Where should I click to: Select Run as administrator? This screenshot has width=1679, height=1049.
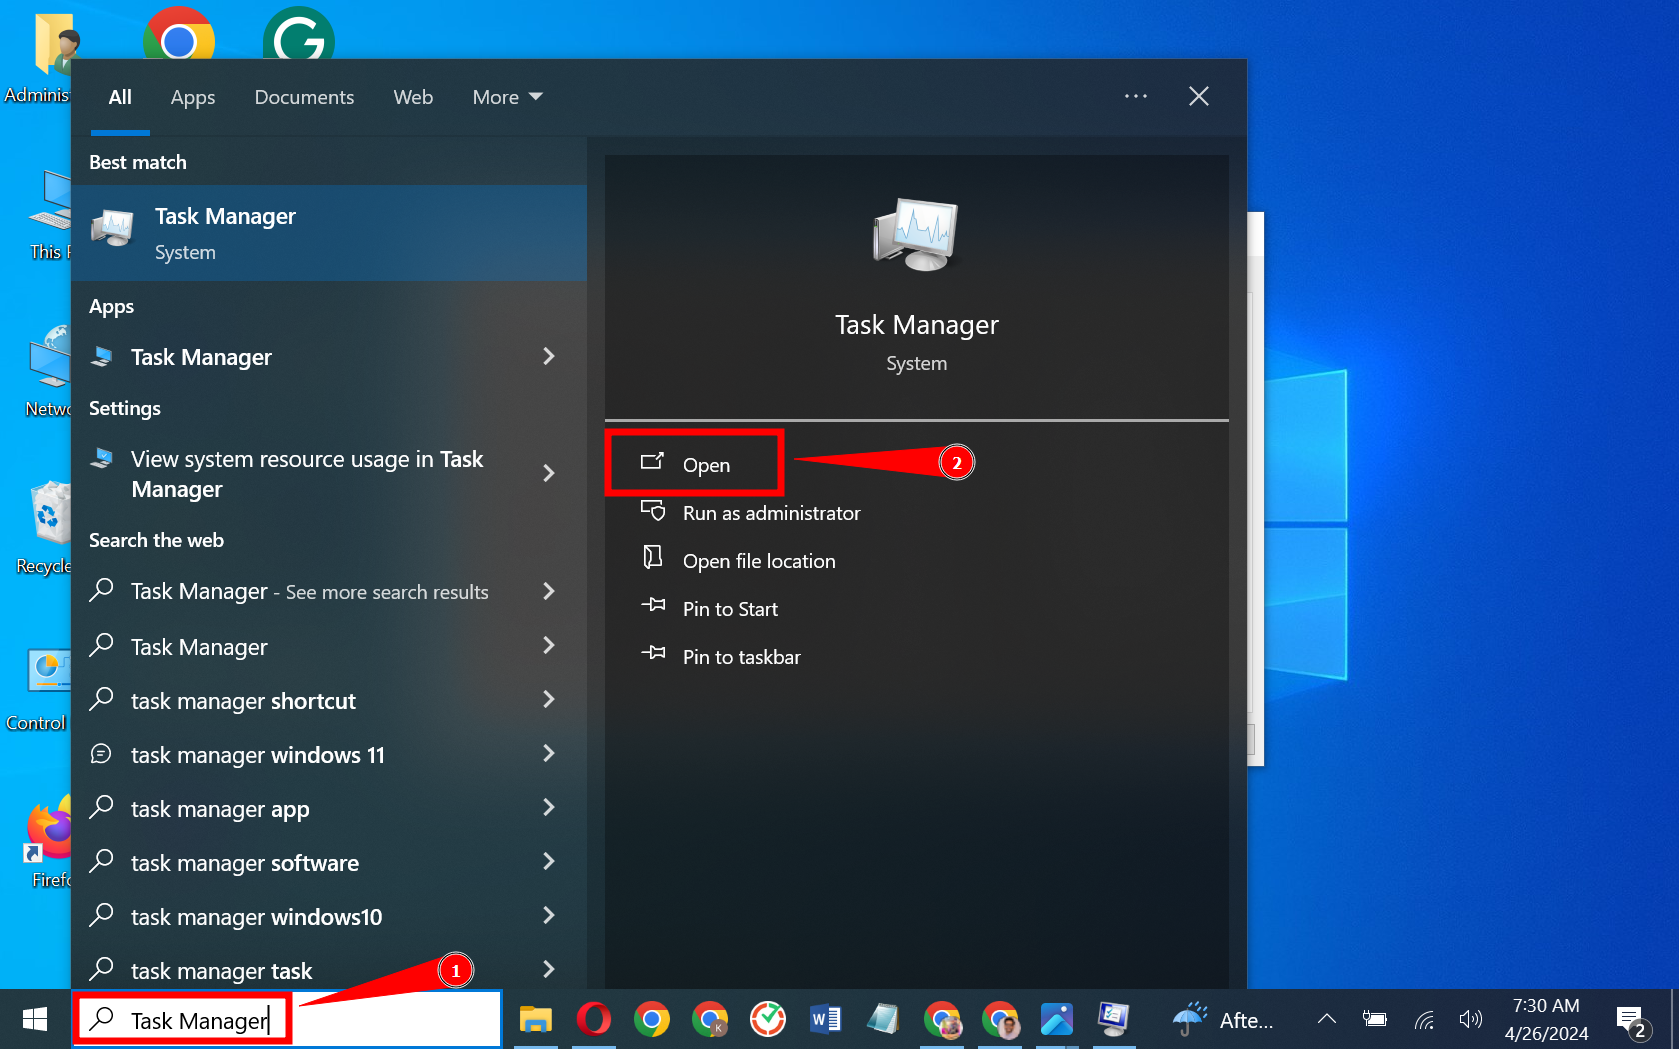(771, 513)
